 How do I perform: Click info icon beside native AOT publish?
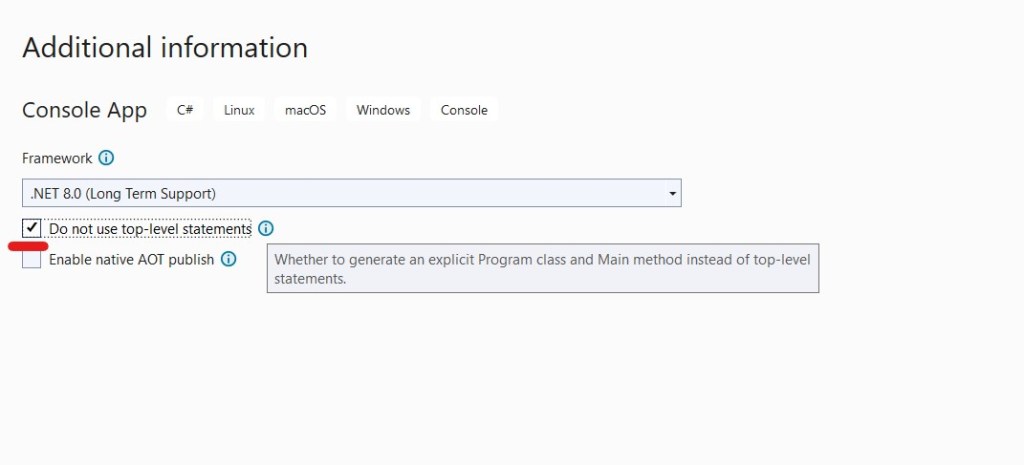pos(228,260)
